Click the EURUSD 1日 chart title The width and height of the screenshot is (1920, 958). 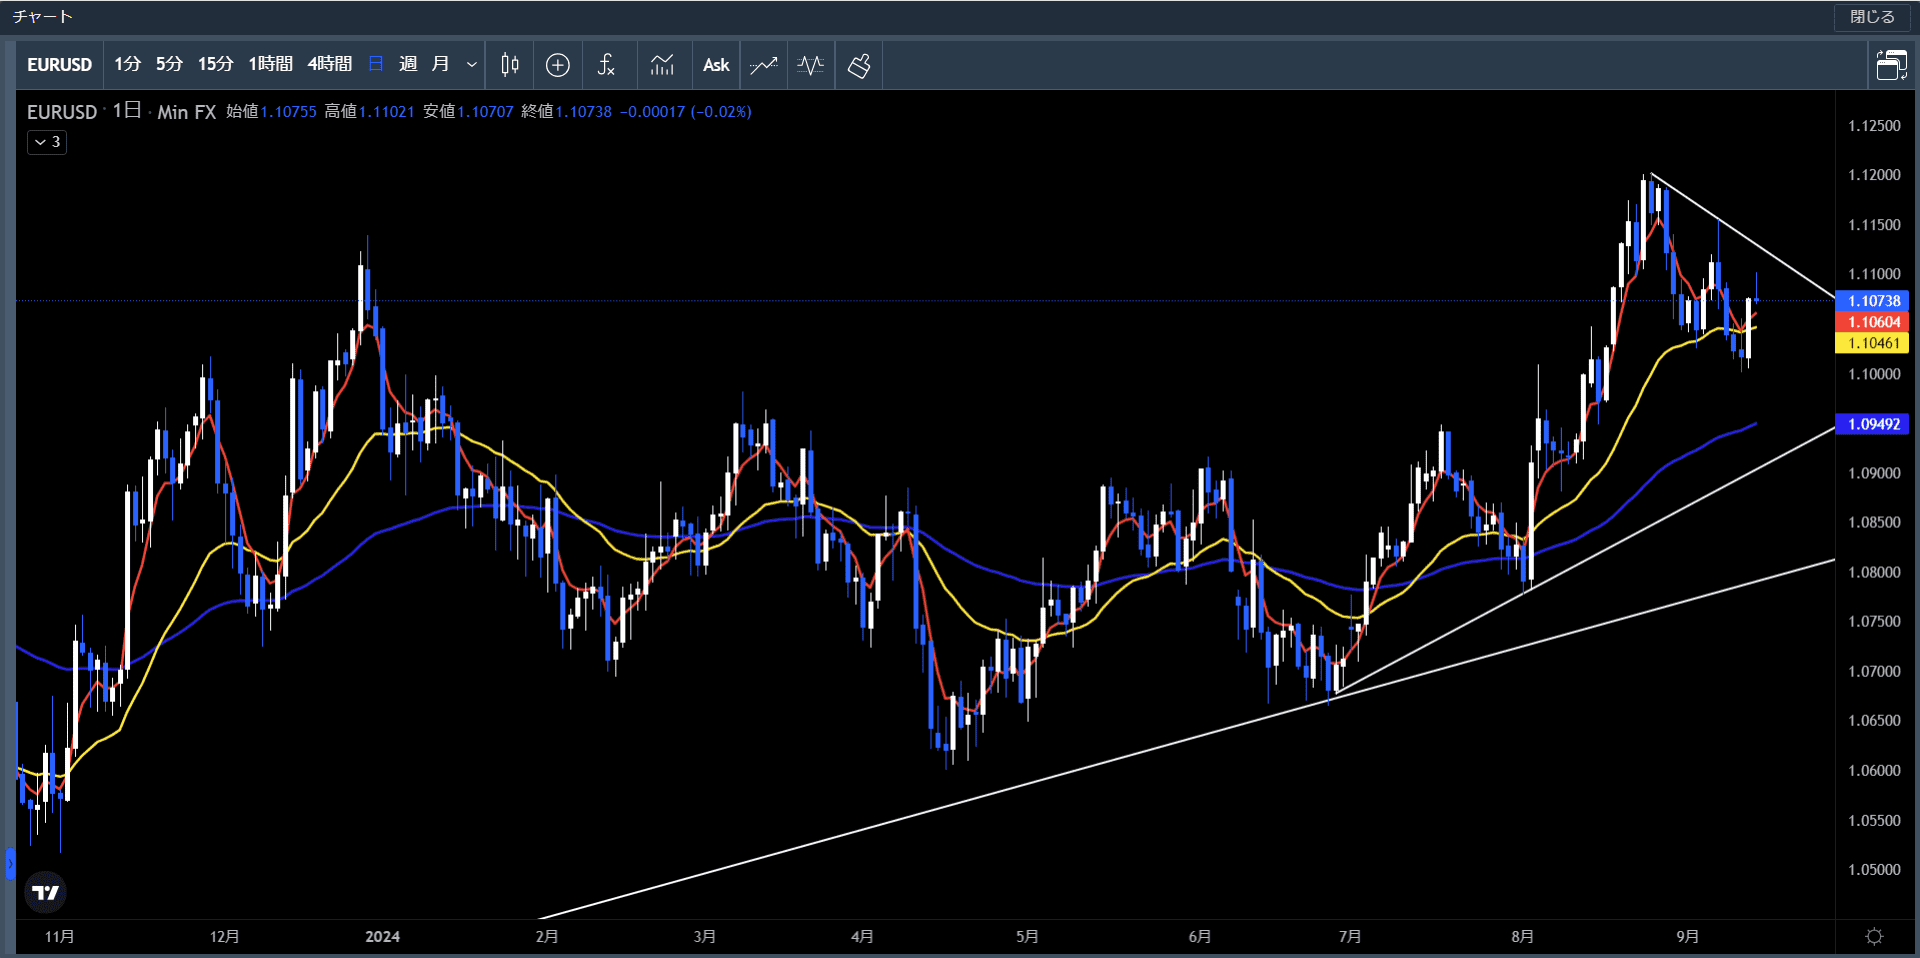(84, 111)
